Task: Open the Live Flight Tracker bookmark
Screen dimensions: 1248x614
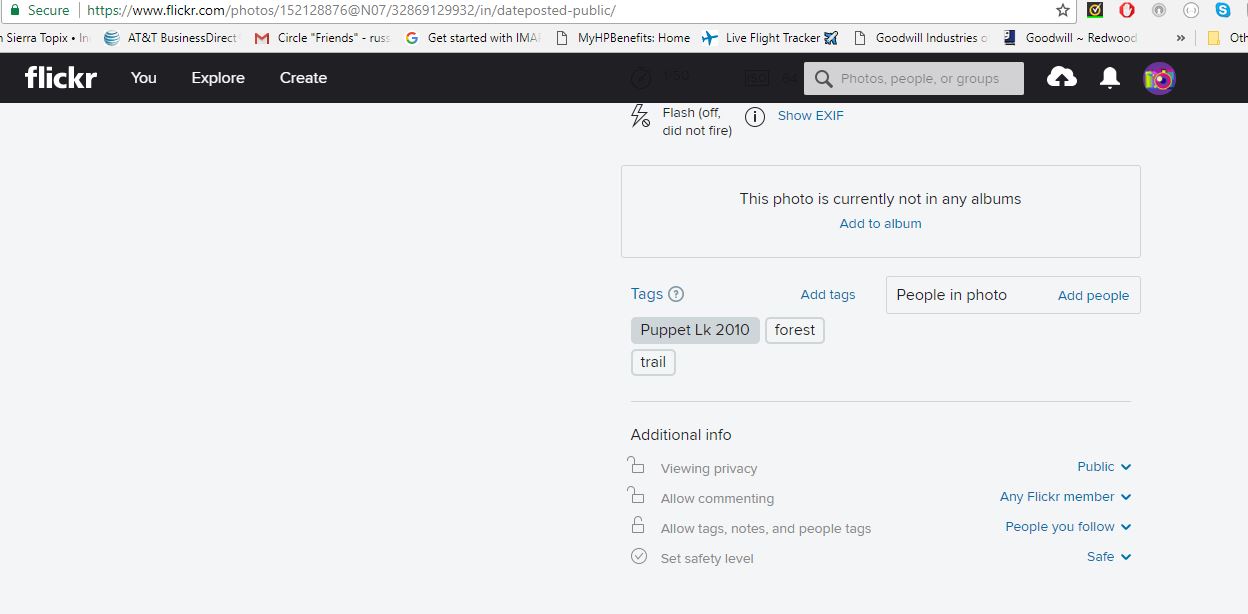Action: tap(770, 38)
